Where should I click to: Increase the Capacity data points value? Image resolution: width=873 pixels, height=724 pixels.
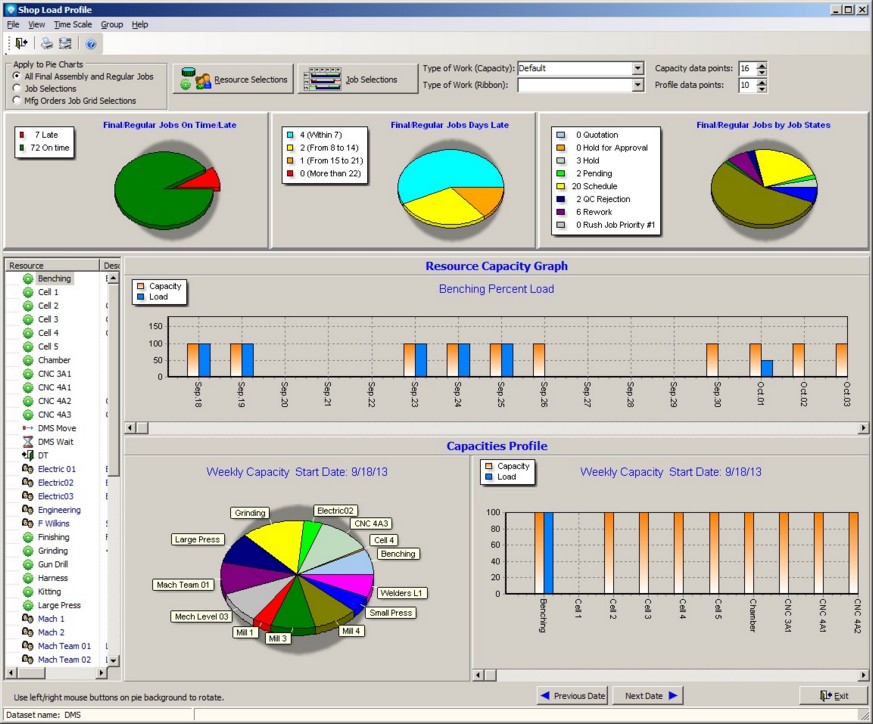[x=762, y=65]
